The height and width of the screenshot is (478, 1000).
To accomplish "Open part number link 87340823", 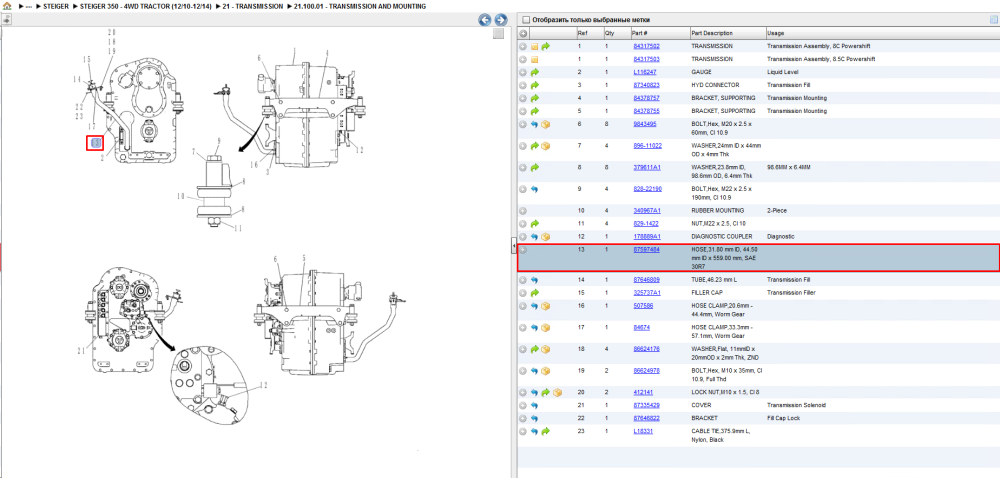I will [646, 85].
